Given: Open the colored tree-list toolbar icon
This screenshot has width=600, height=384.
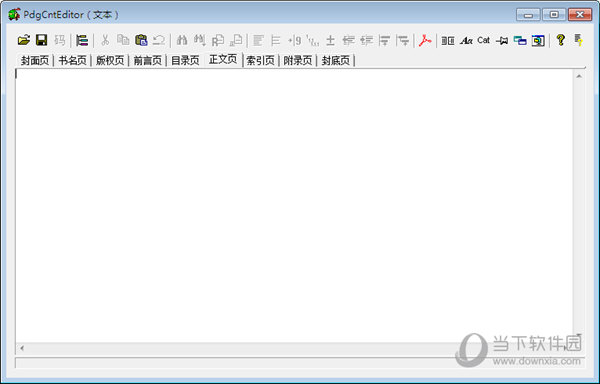Looking at the screenshot, I should coord(82,40).
